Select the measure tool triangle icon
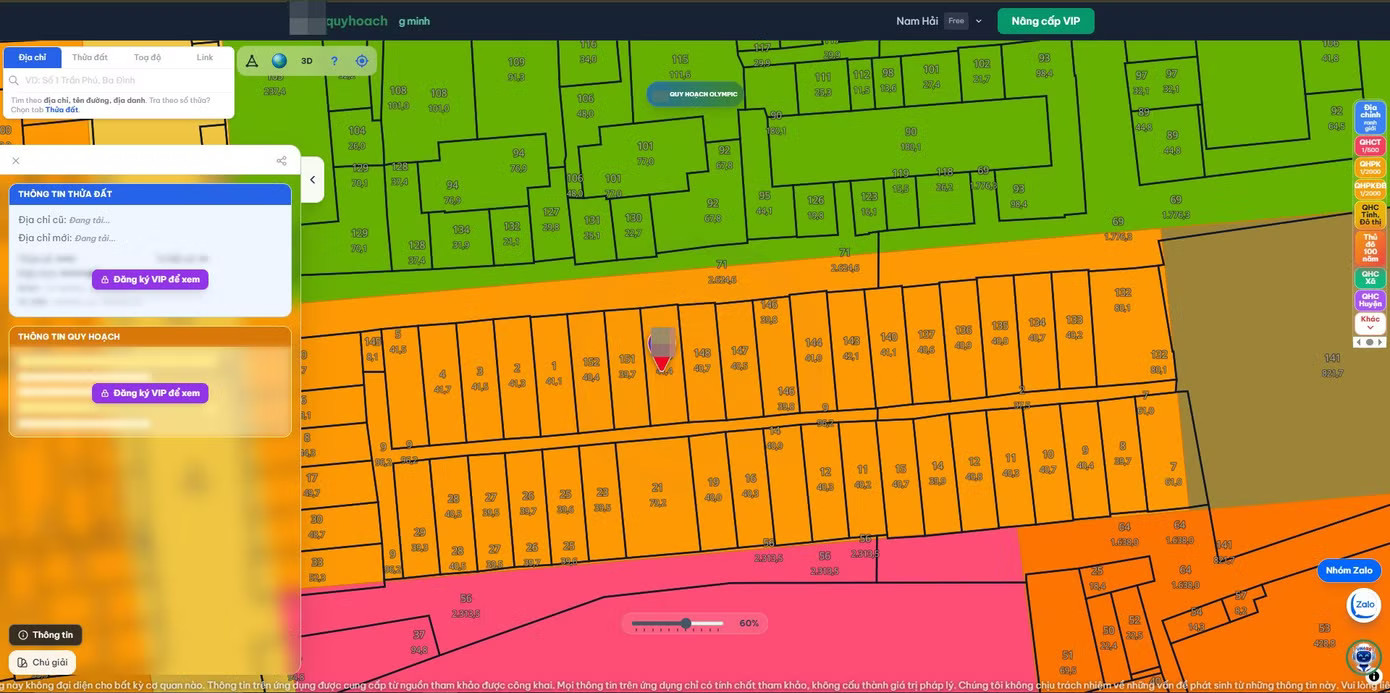Viewport: 1390px width, 693px height. pos(252,61)
